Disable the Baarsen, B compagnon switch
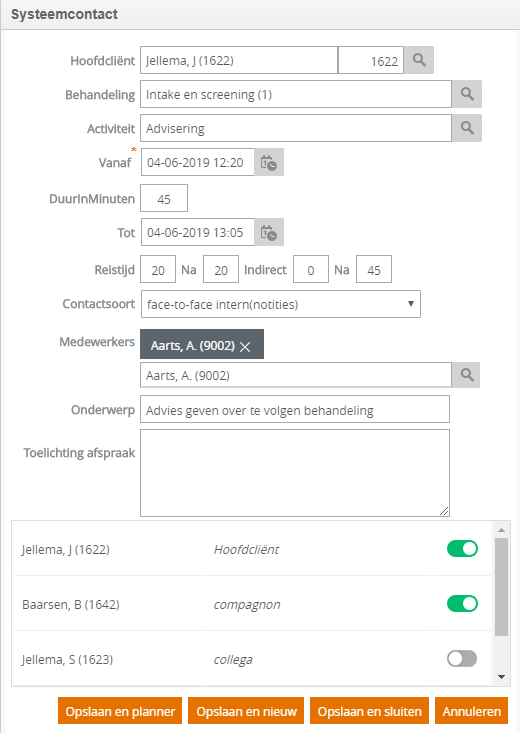This screenshot has width=520, height=733. (462, 604)
